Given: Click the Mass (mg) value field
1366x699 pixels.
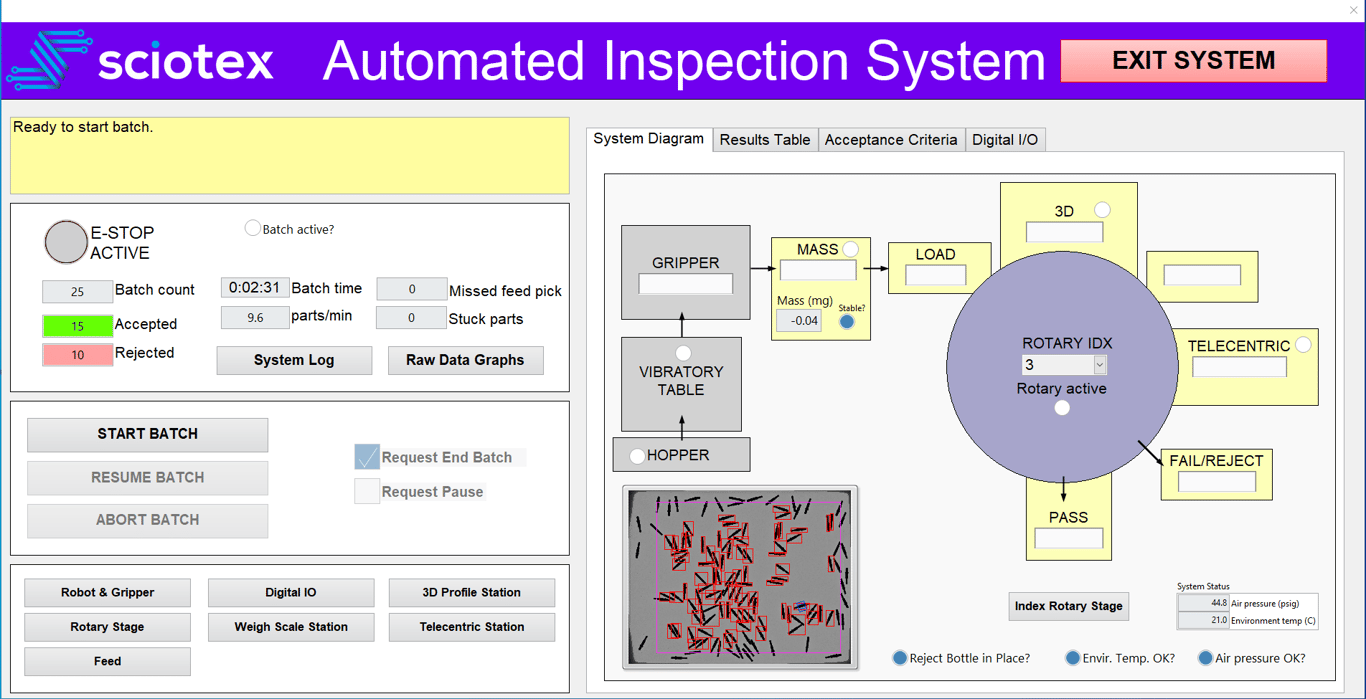Looking at the screenshot, I should 799,321.
